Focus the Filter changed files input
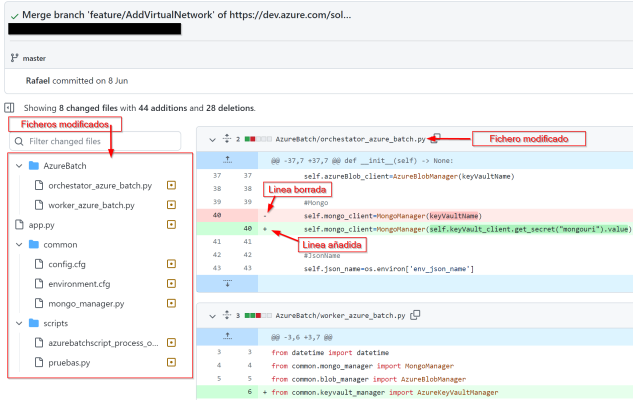 point(95,141)
